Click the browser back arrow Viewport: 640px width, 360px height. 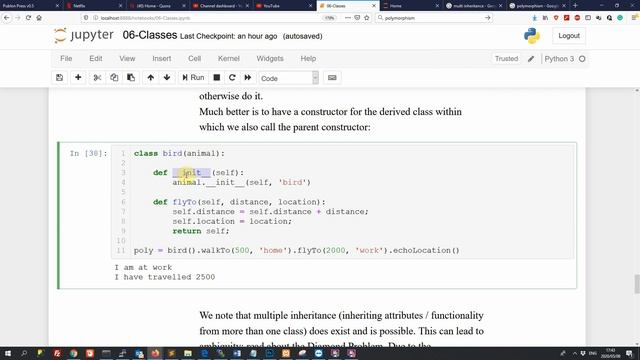7,18
